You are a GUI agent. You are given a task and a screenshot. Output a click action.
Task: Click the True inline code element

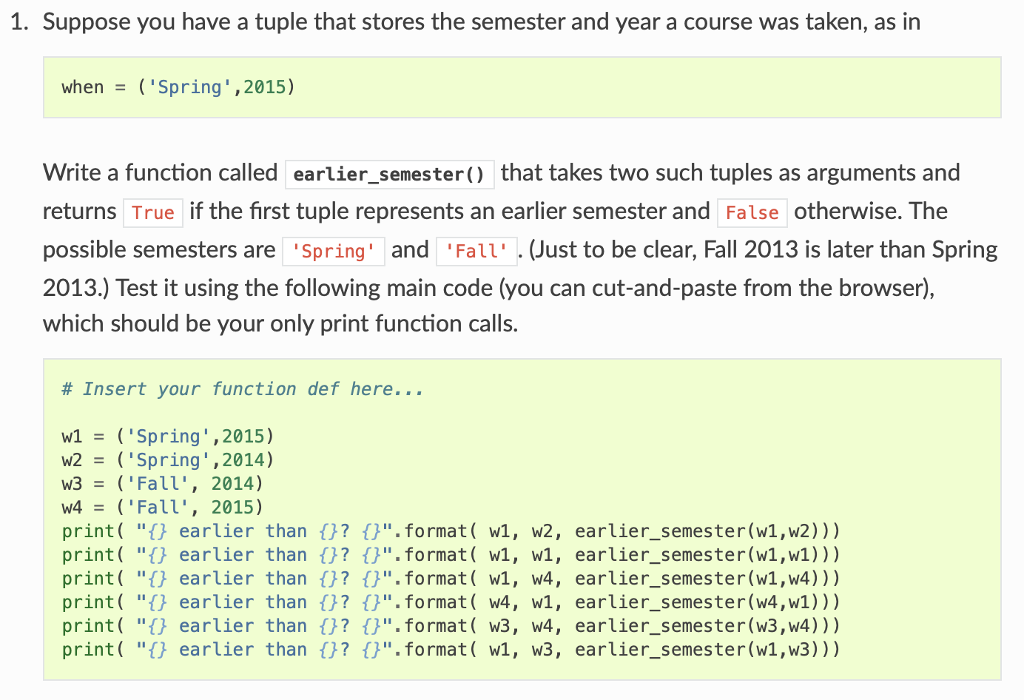(153, 212)
